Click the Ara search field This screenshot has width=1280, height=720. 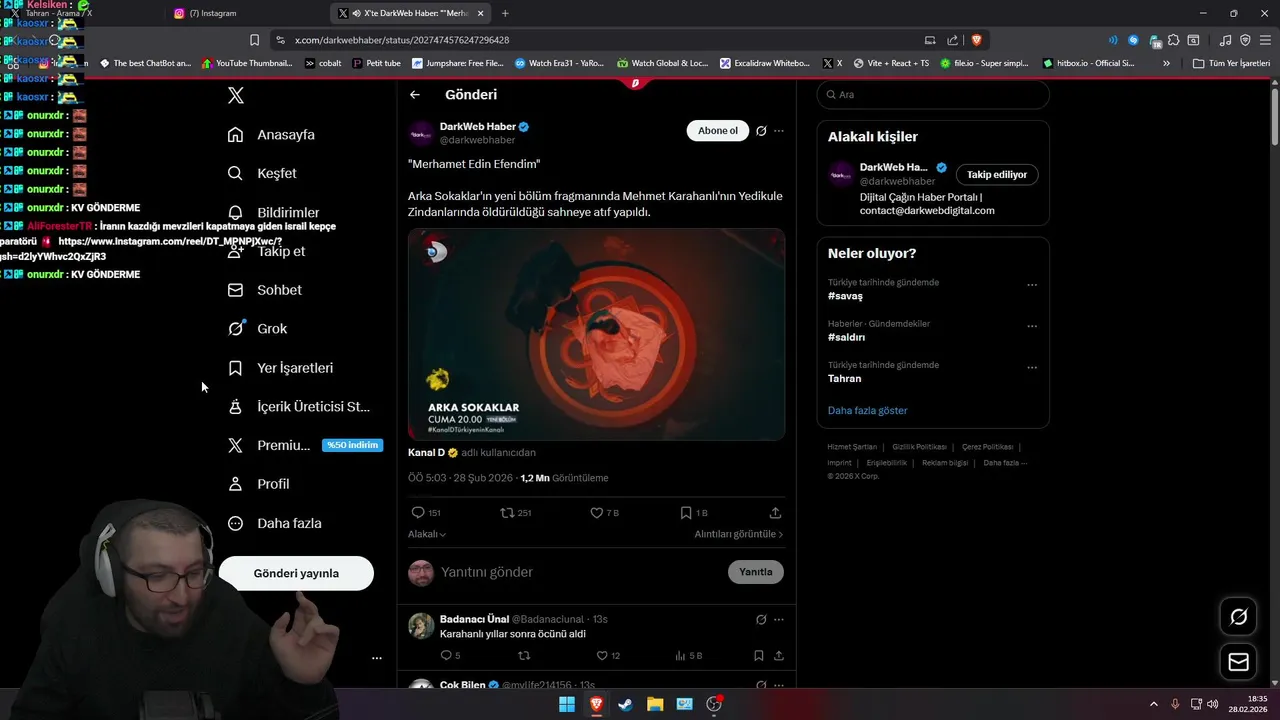[933, 94]
